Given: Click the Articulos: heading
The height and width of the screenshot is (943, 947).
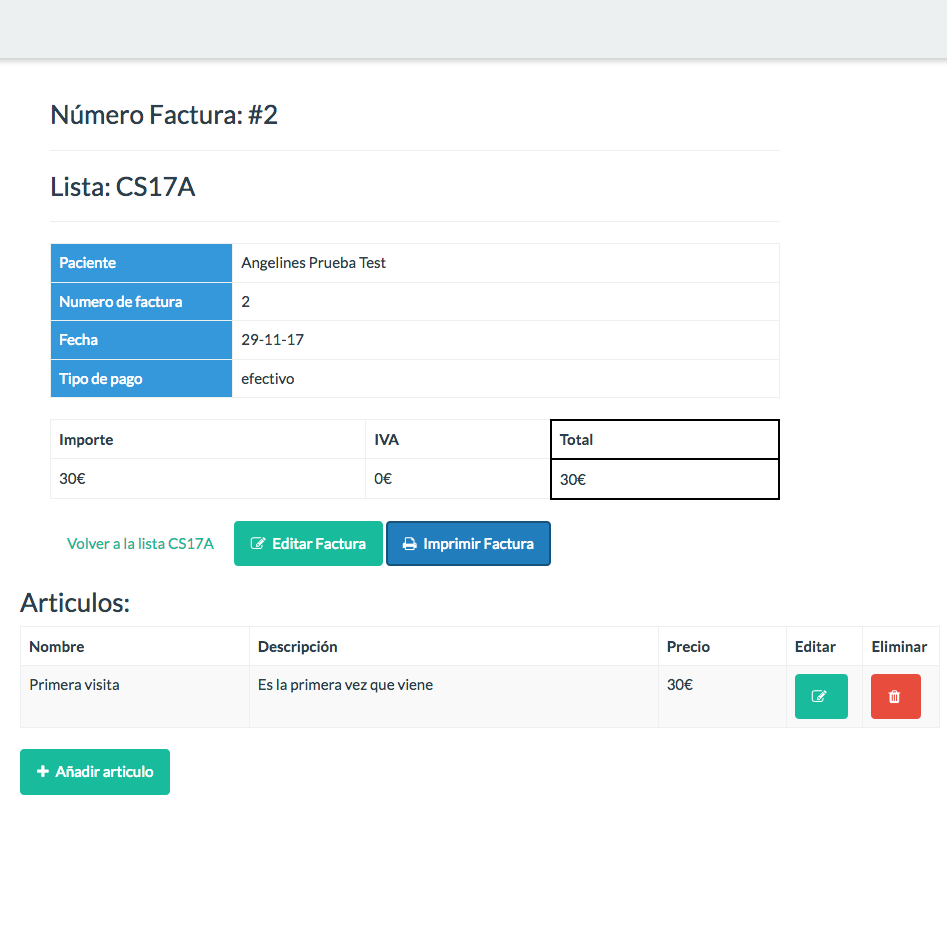Looking at the screenshot, I should (x=75, y=603).
